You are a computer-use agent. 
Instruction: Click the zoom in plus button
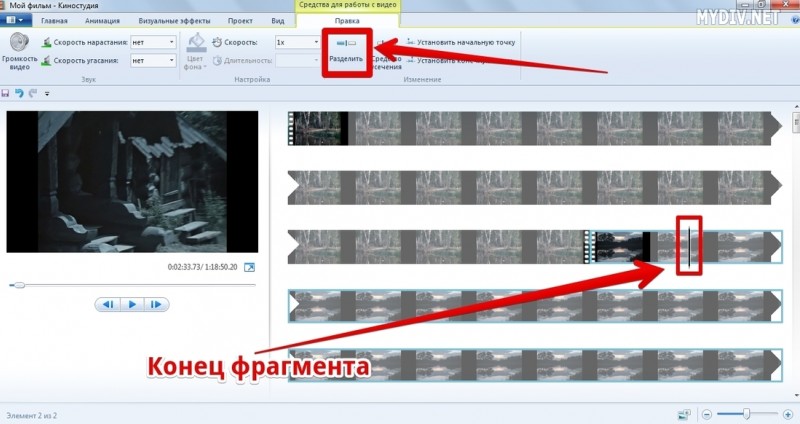coord(788,414)
